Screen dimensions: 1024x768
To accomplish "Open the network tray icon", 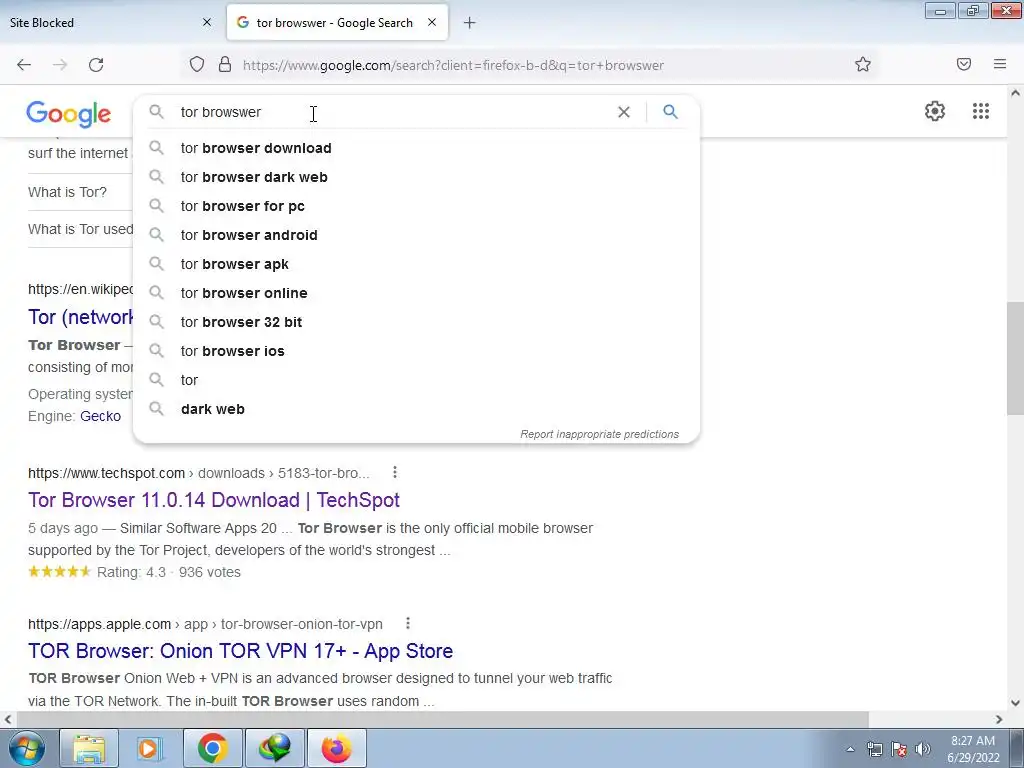I will tap(874, 749).
